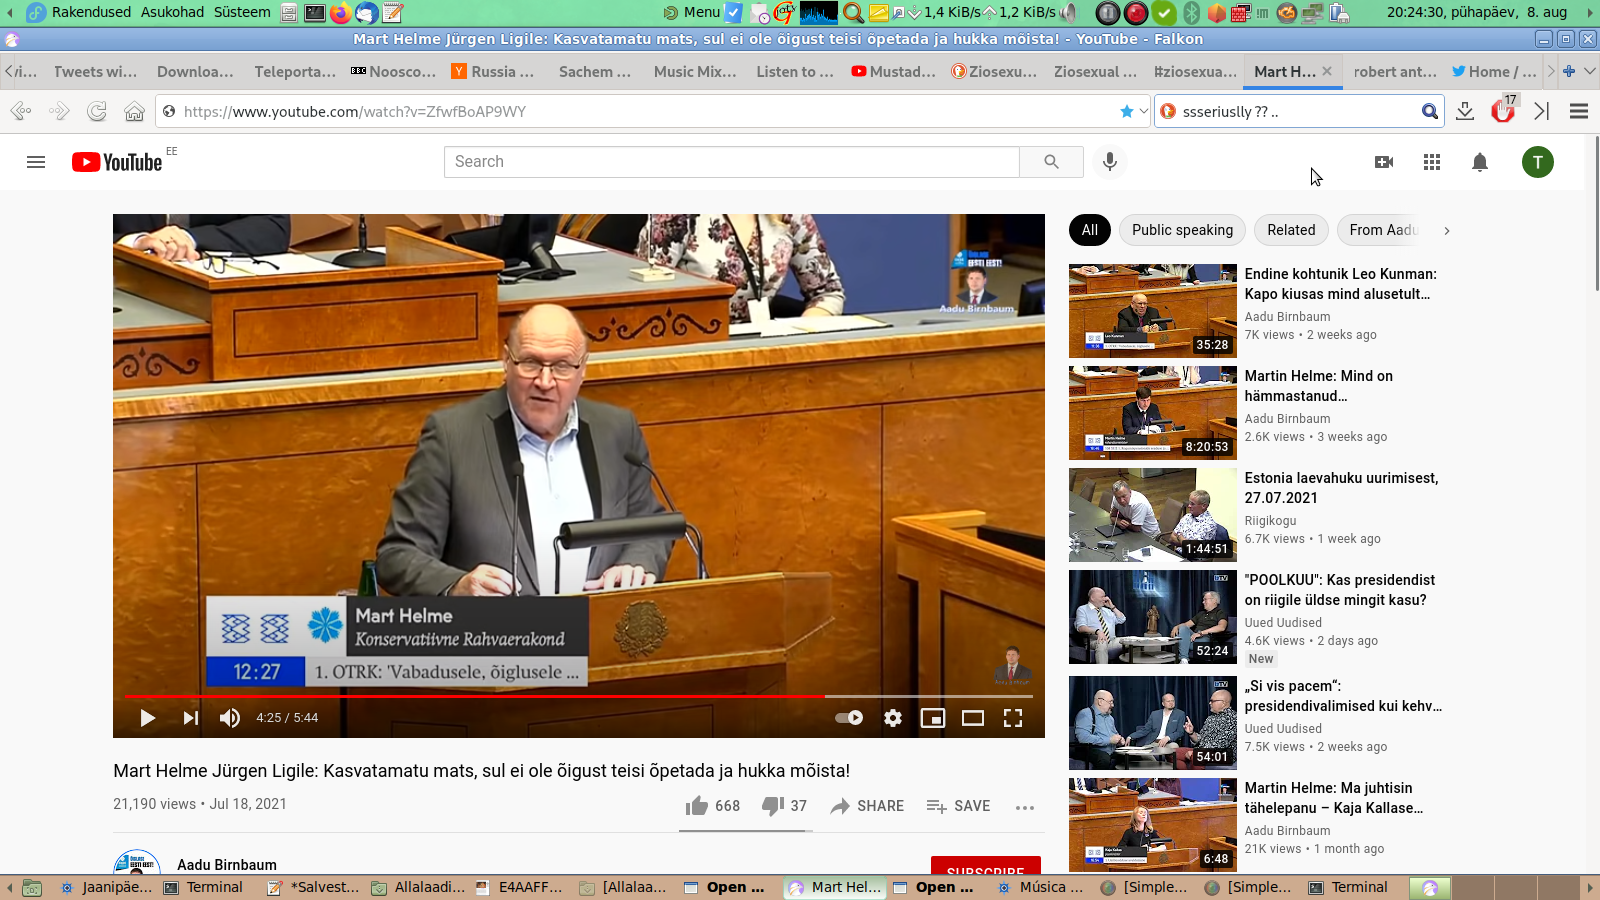This screenshot has width=1600, height=900.
Task: Show more filter chips with the right chevron
Action: pyautogui.click(x=1446, y=231)
